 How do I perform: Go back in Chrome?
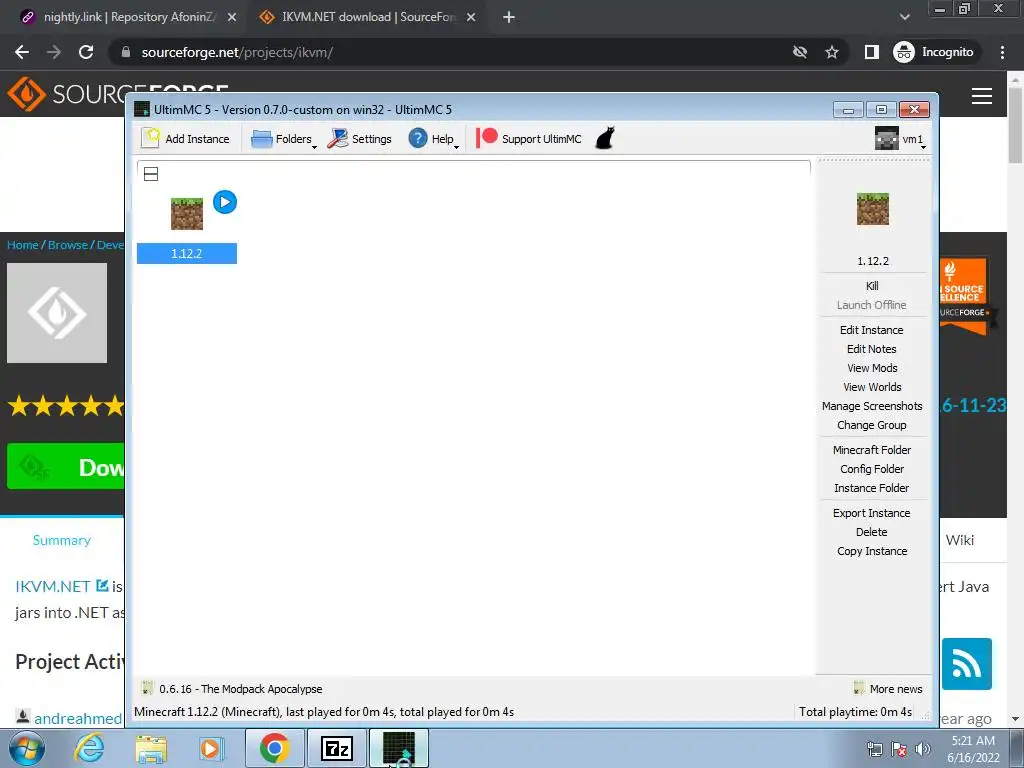pos(22,52)
